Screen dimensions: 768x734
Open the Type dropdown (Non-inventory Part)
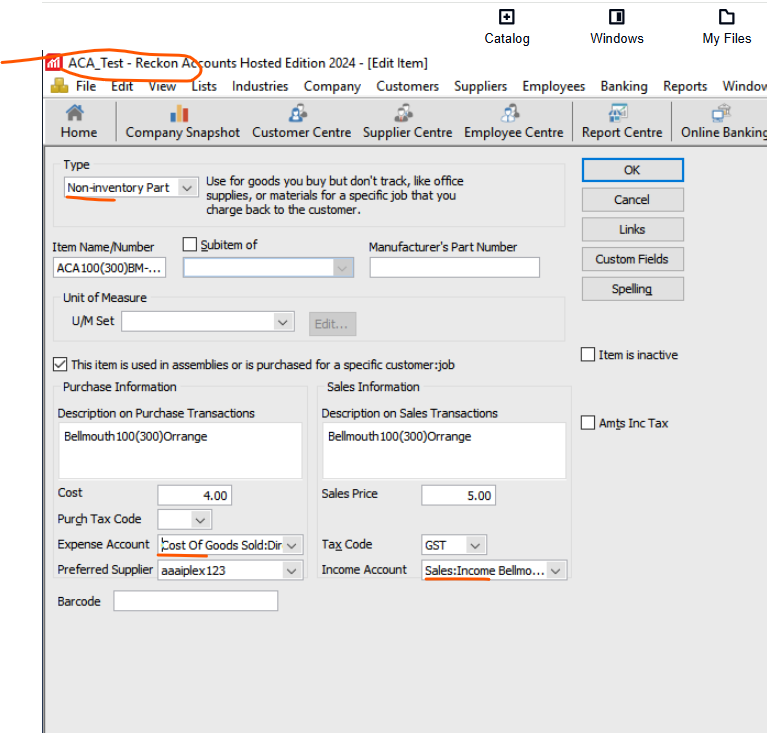[x=187, y=188]
